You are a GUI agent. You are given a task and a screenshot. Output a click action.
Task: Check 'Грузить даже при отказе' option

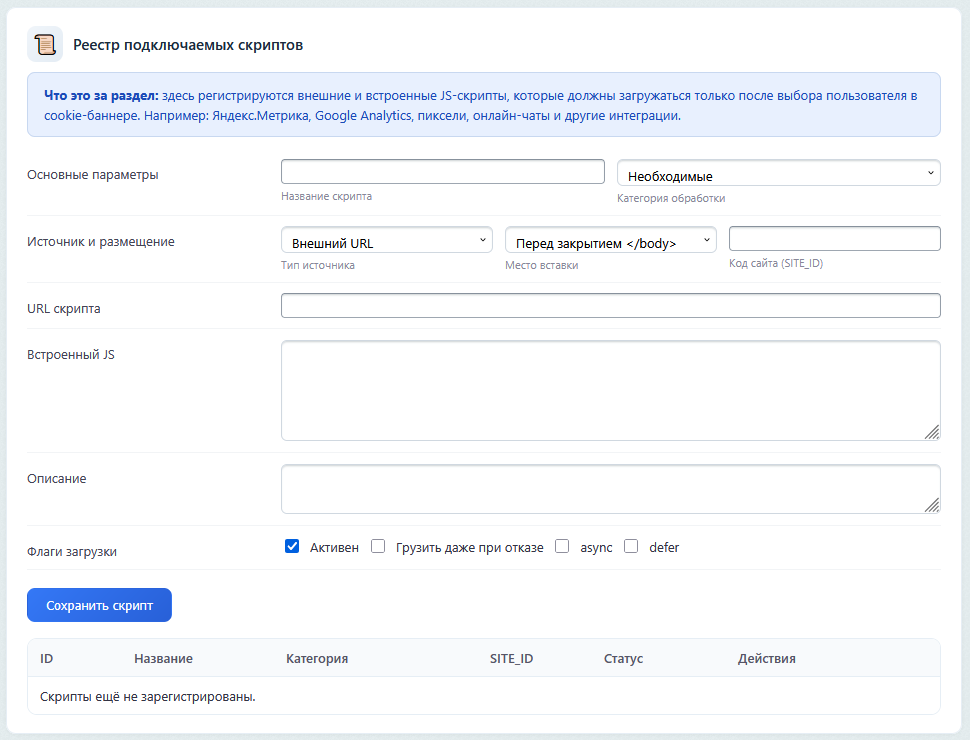[377, 546]
